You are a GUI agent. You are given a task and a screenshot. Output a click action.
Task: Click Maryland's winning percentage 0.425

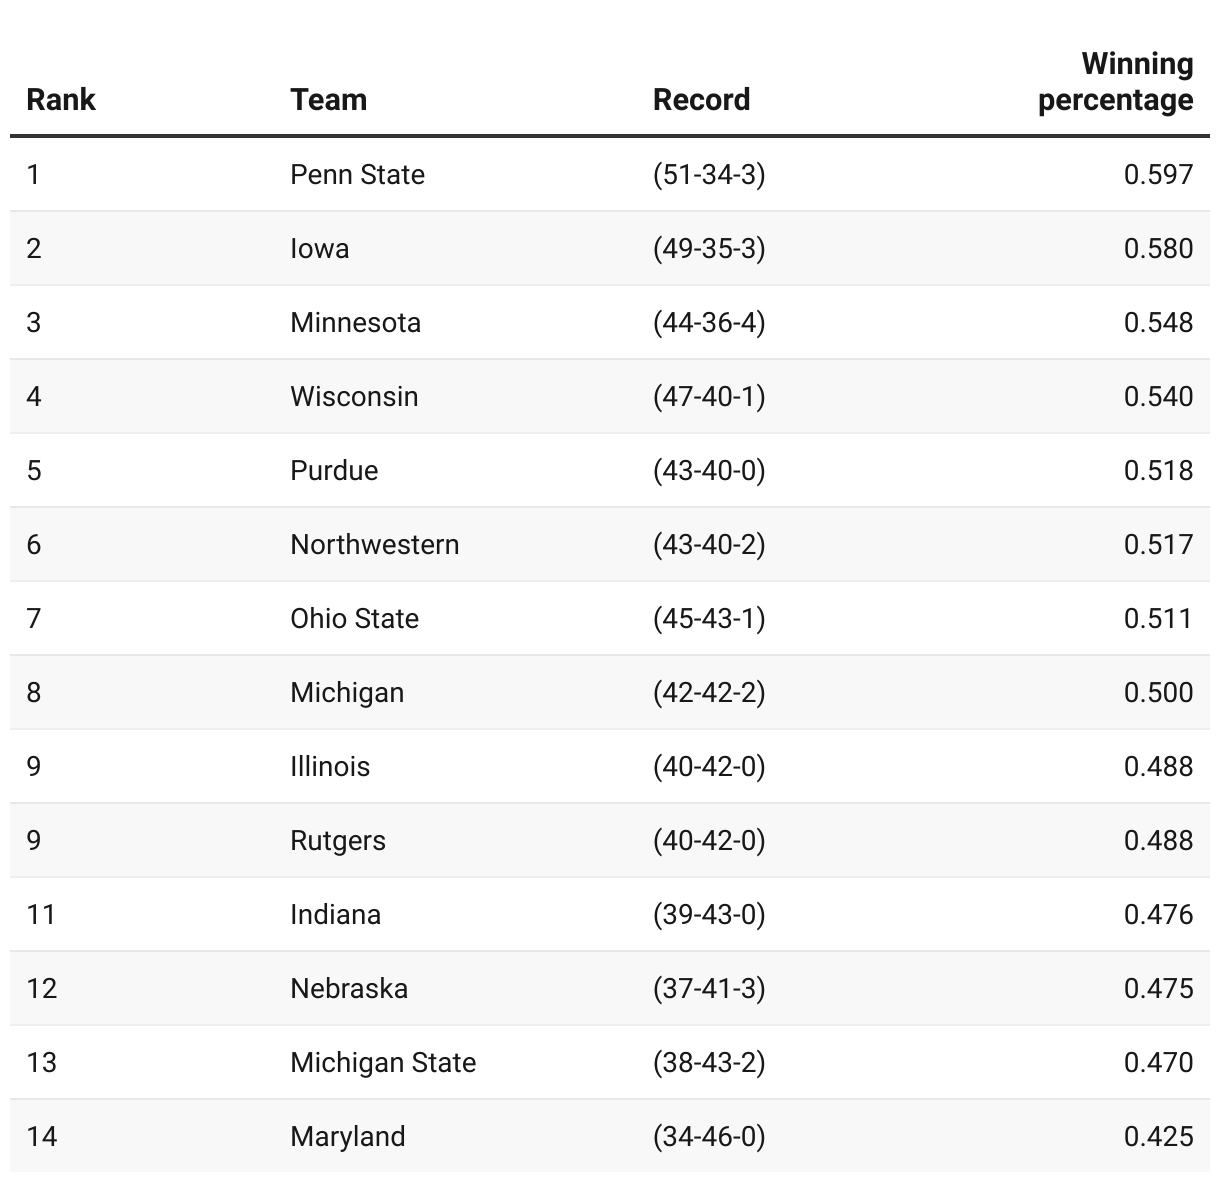1158,1137
